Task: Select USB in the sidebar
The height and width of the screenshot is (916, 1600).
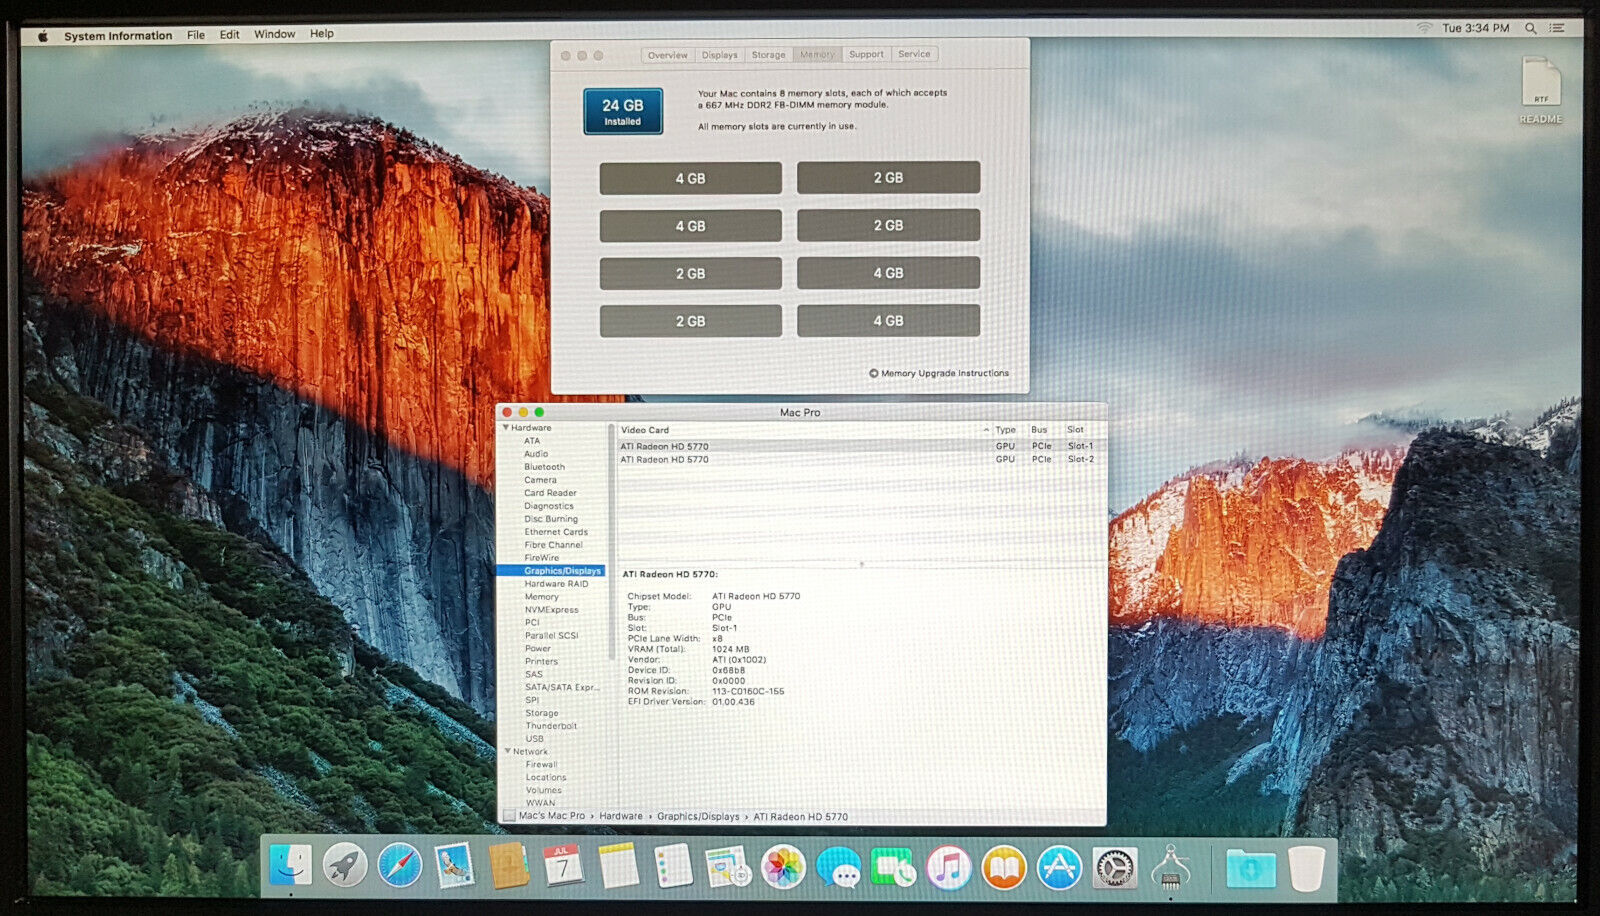Action: (534, 739)
